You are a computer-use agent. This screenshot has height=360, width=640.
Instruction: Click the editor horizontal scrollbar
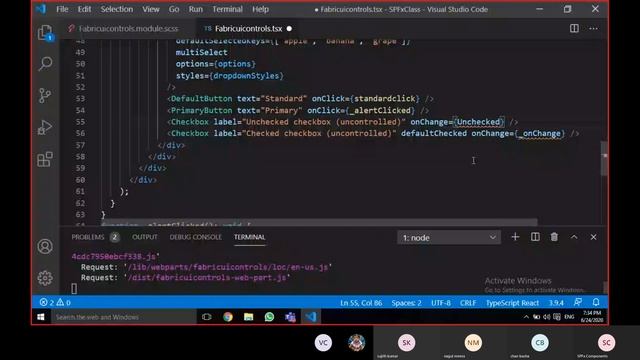click(319, 223)
